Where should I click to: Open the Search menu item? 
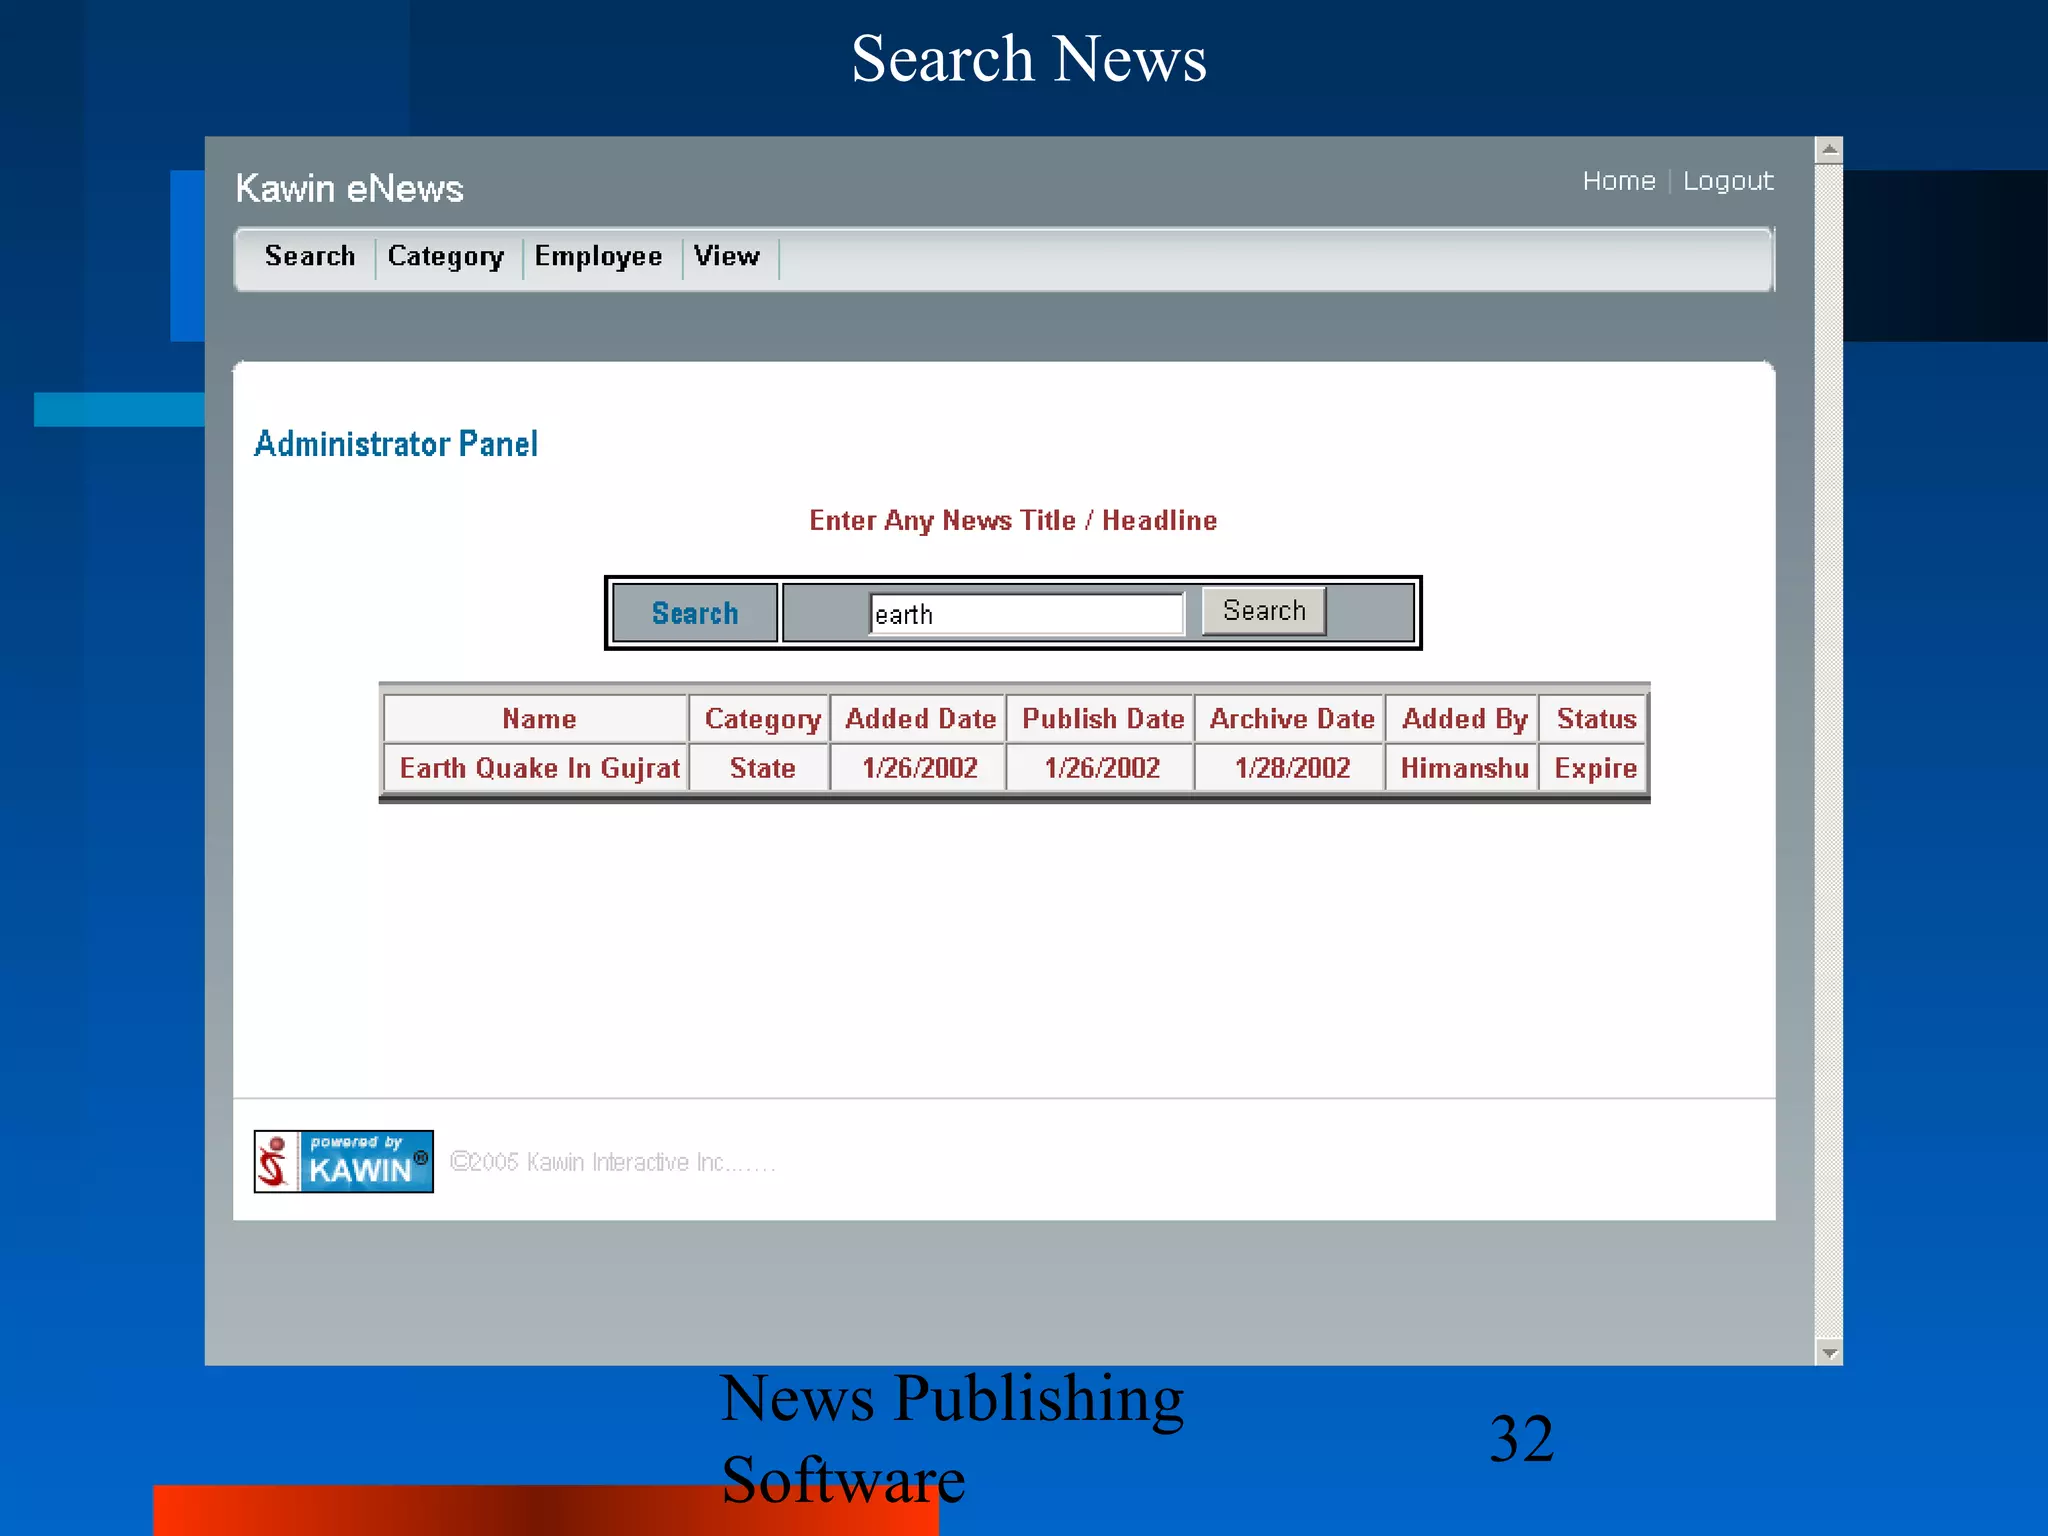coord(309,257)
